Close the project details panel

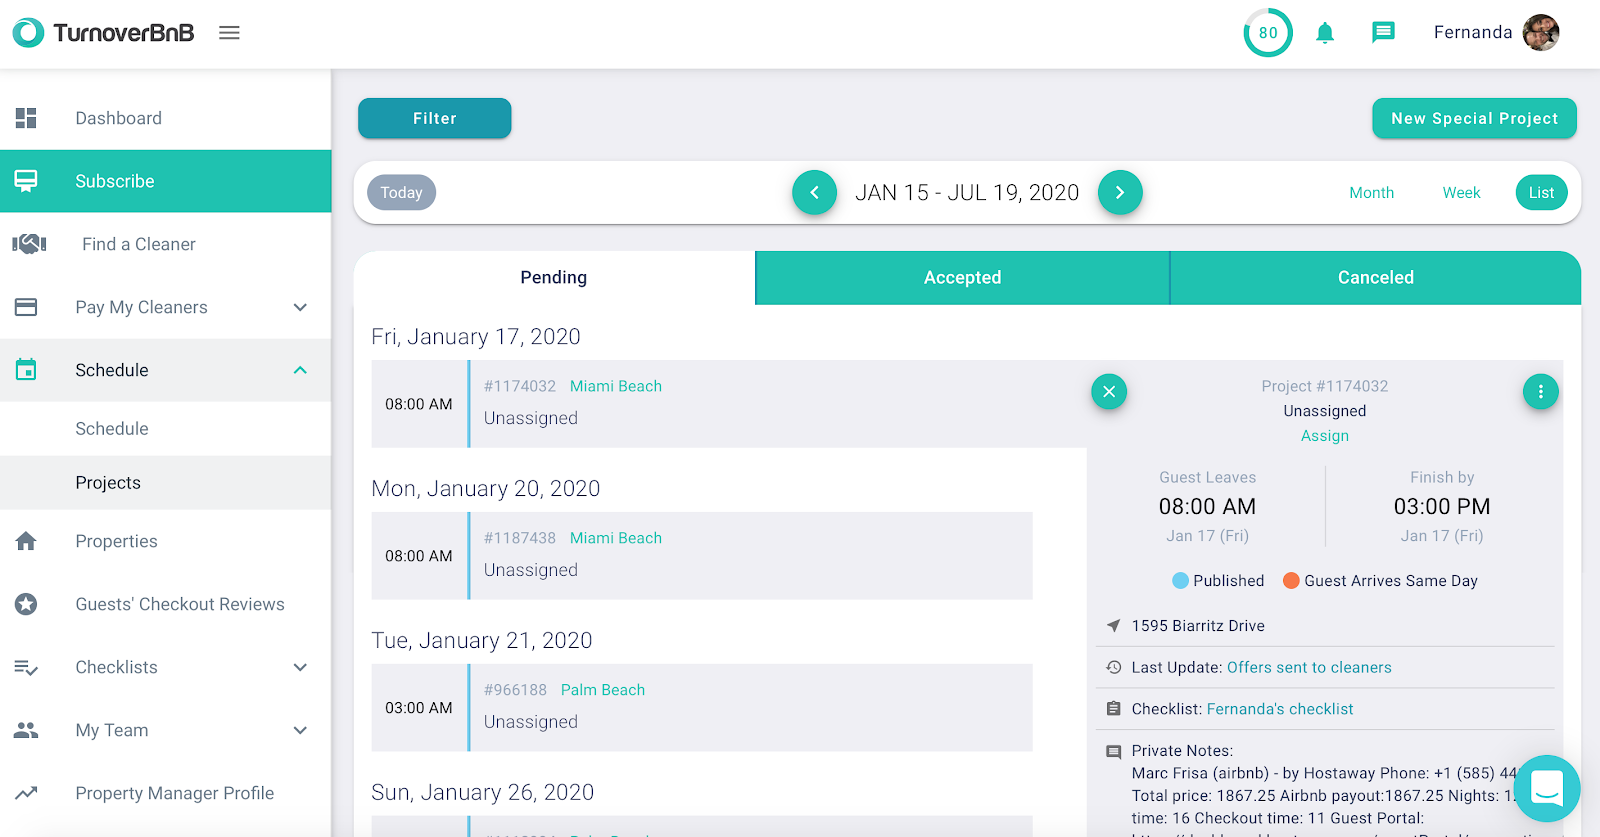[x=1109, y=391]
